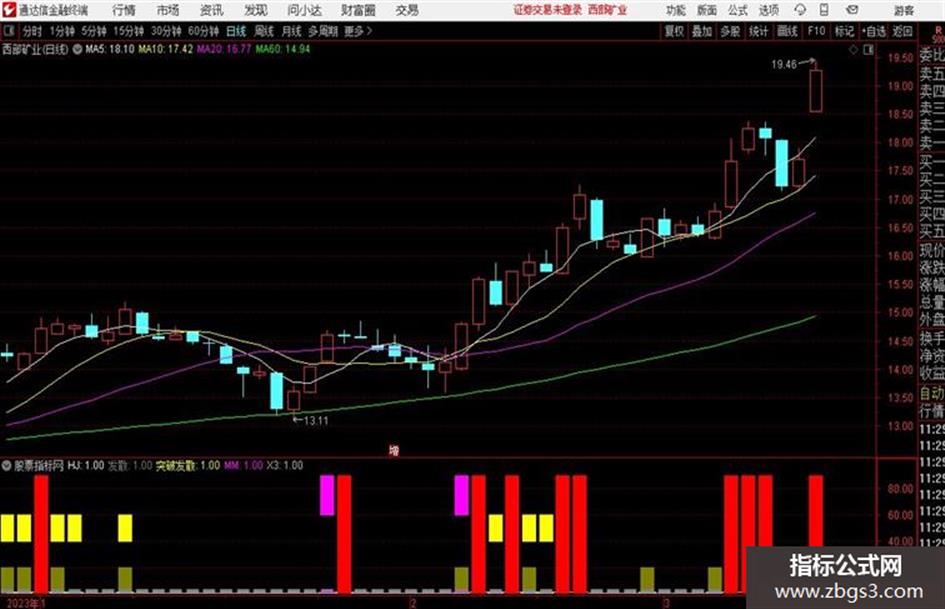Click the MM: 1.00 indicator value
The width and height of the screenshot is (945, 609).
(243, 465)
